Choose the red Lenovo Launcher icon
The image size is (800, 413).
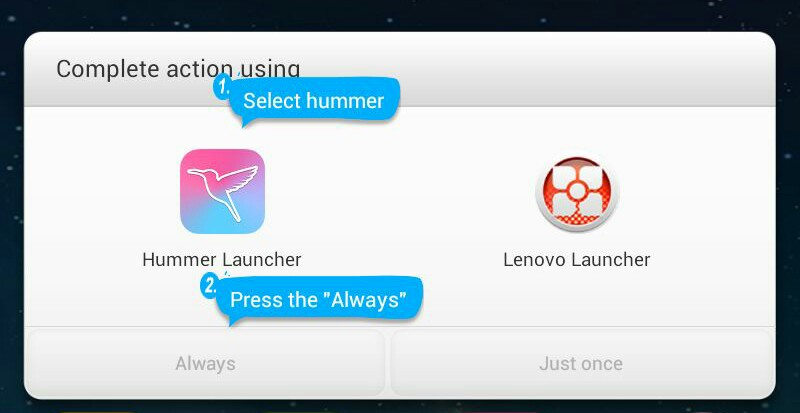point(577,193)
